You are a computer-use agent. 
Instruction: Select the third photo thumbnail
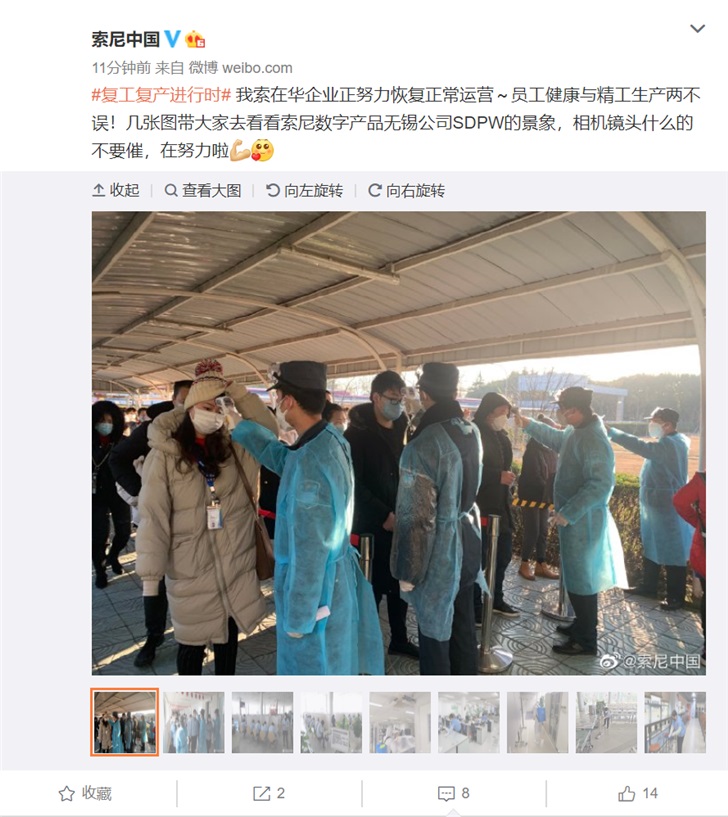click(x=263, y=722)
